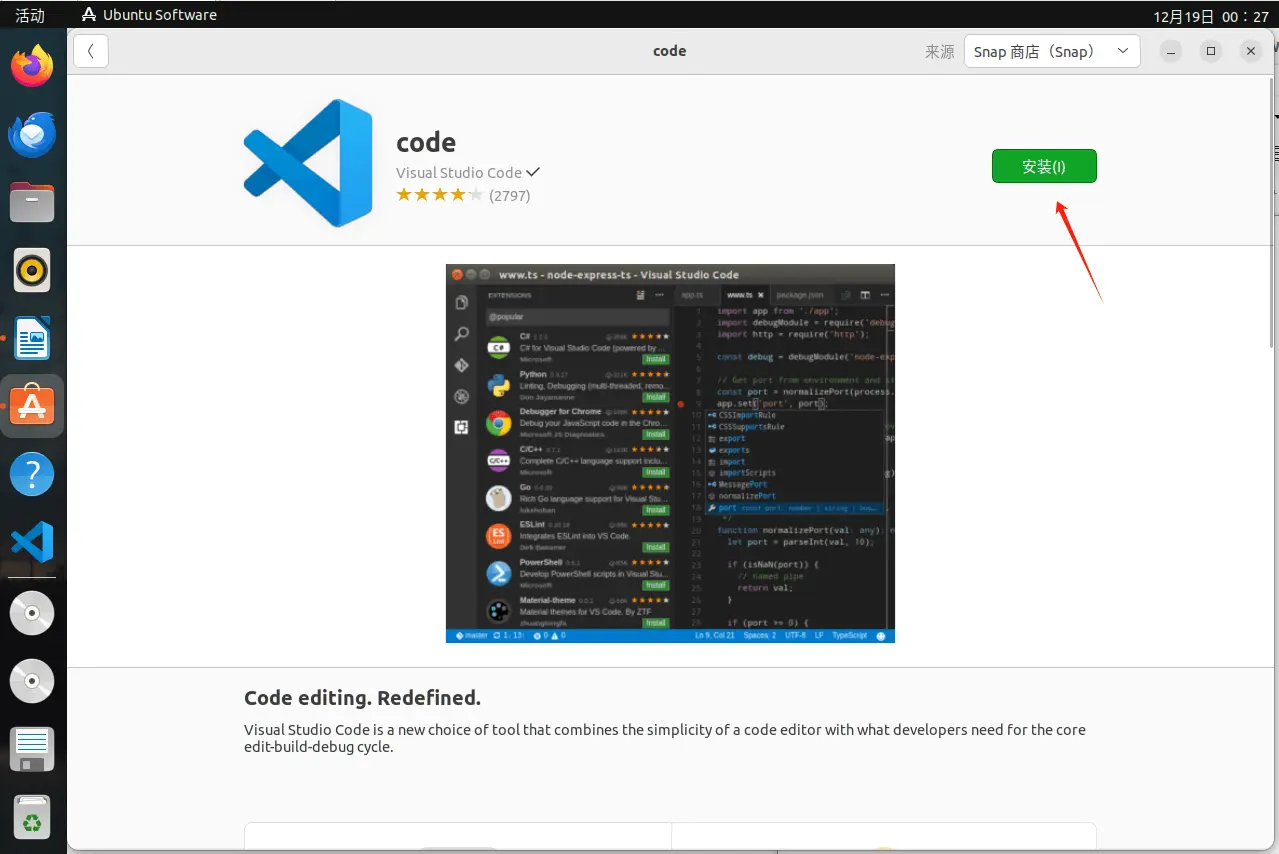
Task: Select the heading 'Code editing. Redefined.'
Action: [362, 698]
